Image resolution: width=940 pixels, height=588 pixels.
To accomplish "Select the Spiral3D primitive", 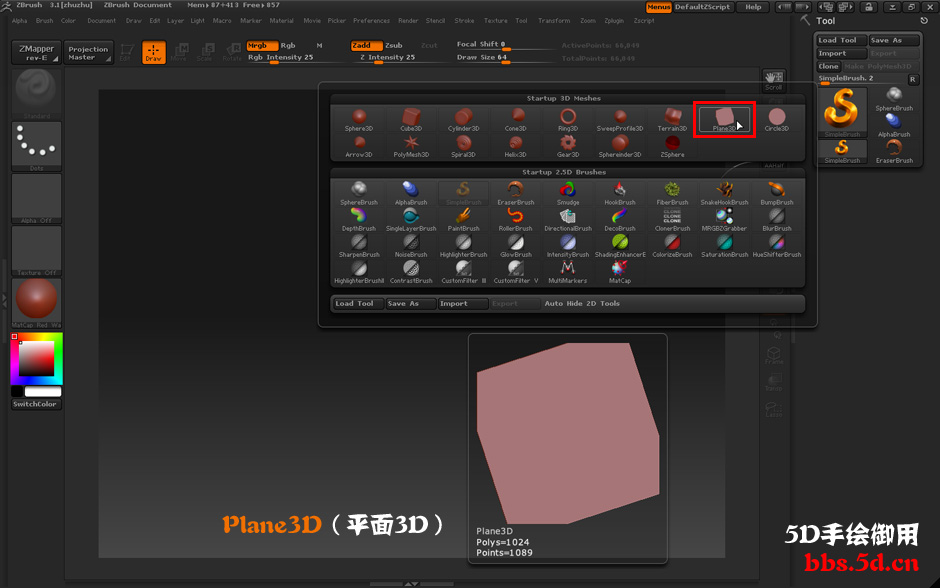I will (x=463, y=146).
